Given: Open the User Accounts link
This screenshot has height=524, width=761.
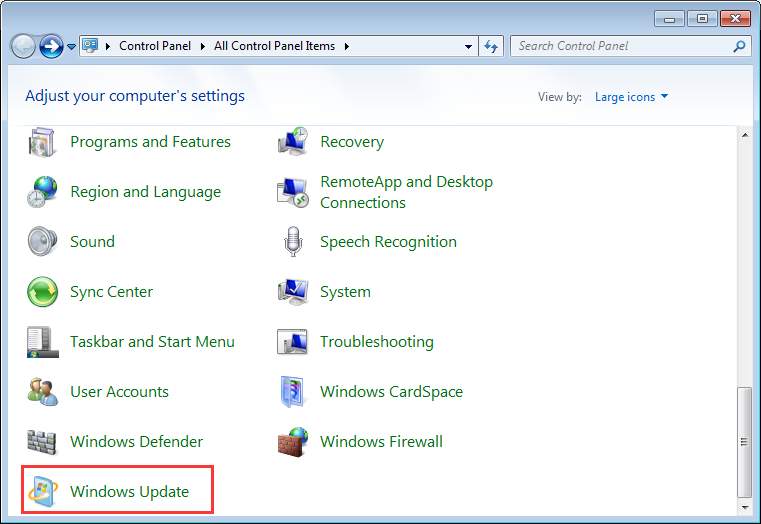Looking at the screenshot, I should [119, 392].
